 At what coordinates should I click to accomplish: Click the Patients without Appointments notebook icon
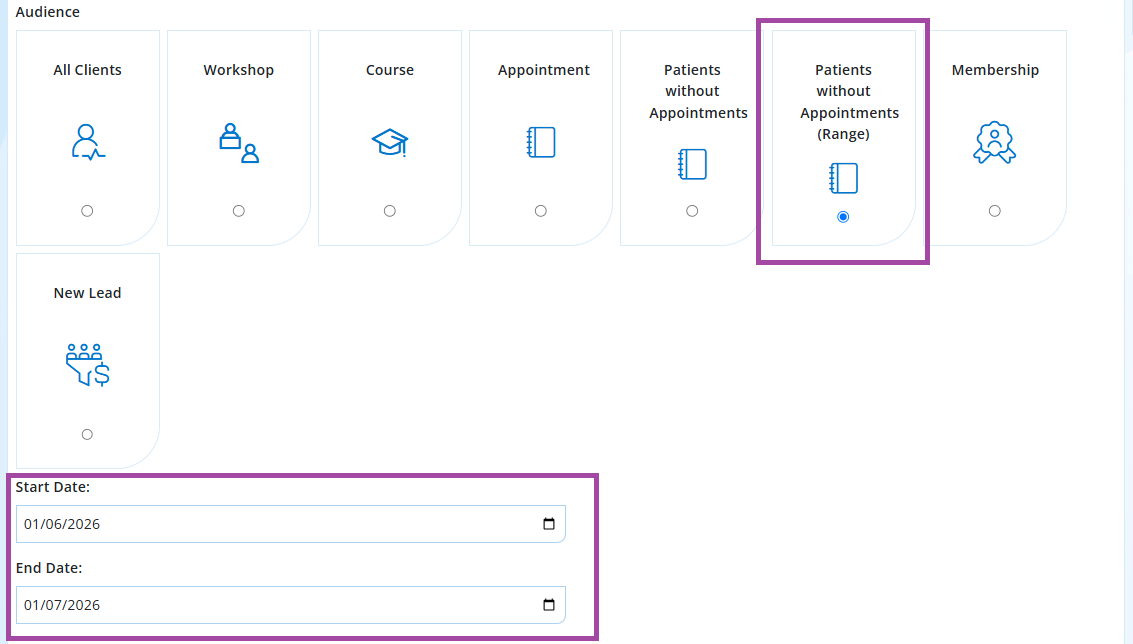tap(692, 164)
